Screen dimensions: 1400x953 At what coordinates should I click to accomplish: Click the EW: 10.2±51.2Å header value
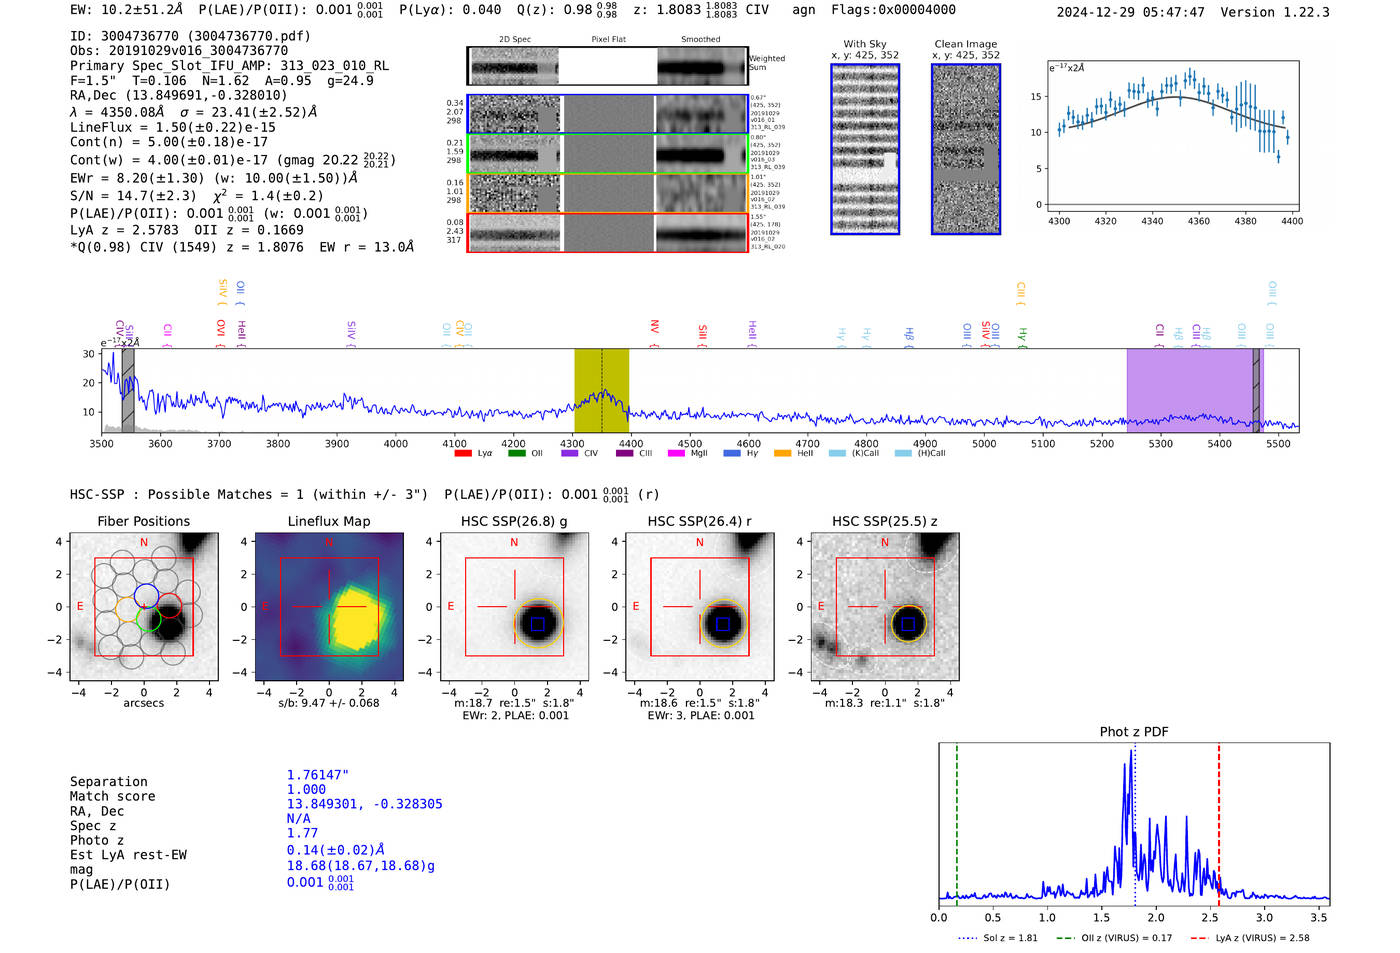(x=126, y=9)
